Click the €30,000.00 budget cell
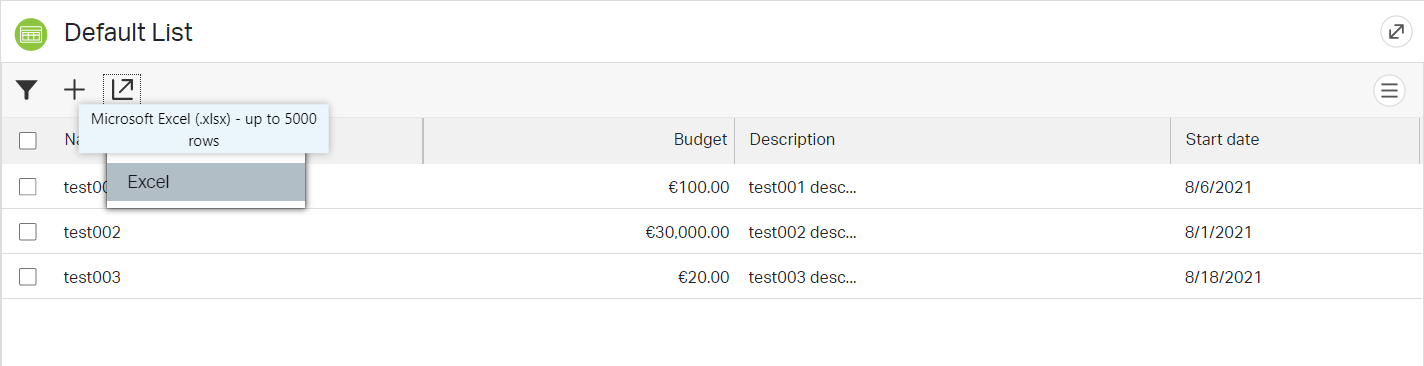1424x366 pixels. (687, 232)
